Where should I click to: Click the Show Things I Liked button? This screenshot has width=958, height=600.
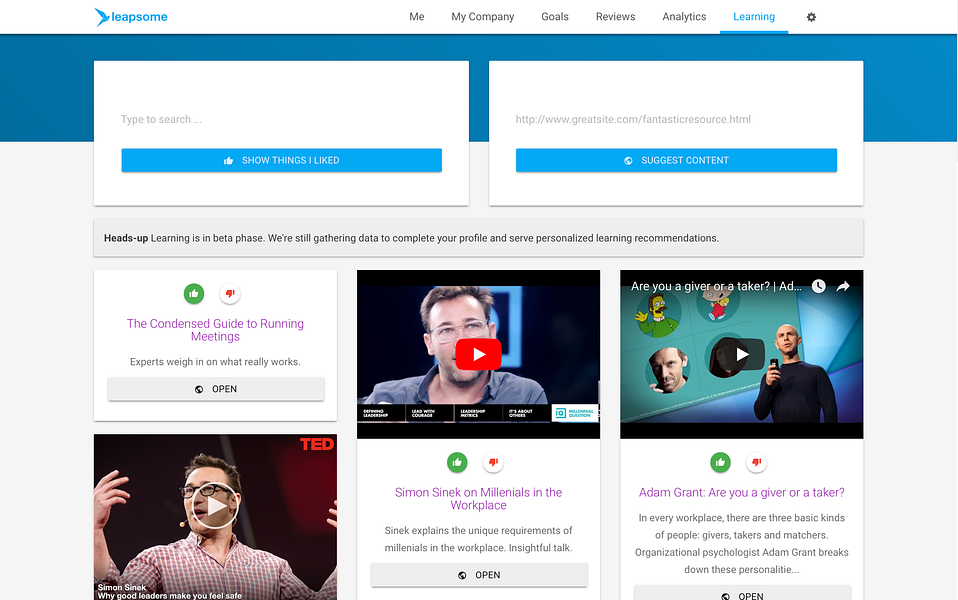(x=282, y=160)
